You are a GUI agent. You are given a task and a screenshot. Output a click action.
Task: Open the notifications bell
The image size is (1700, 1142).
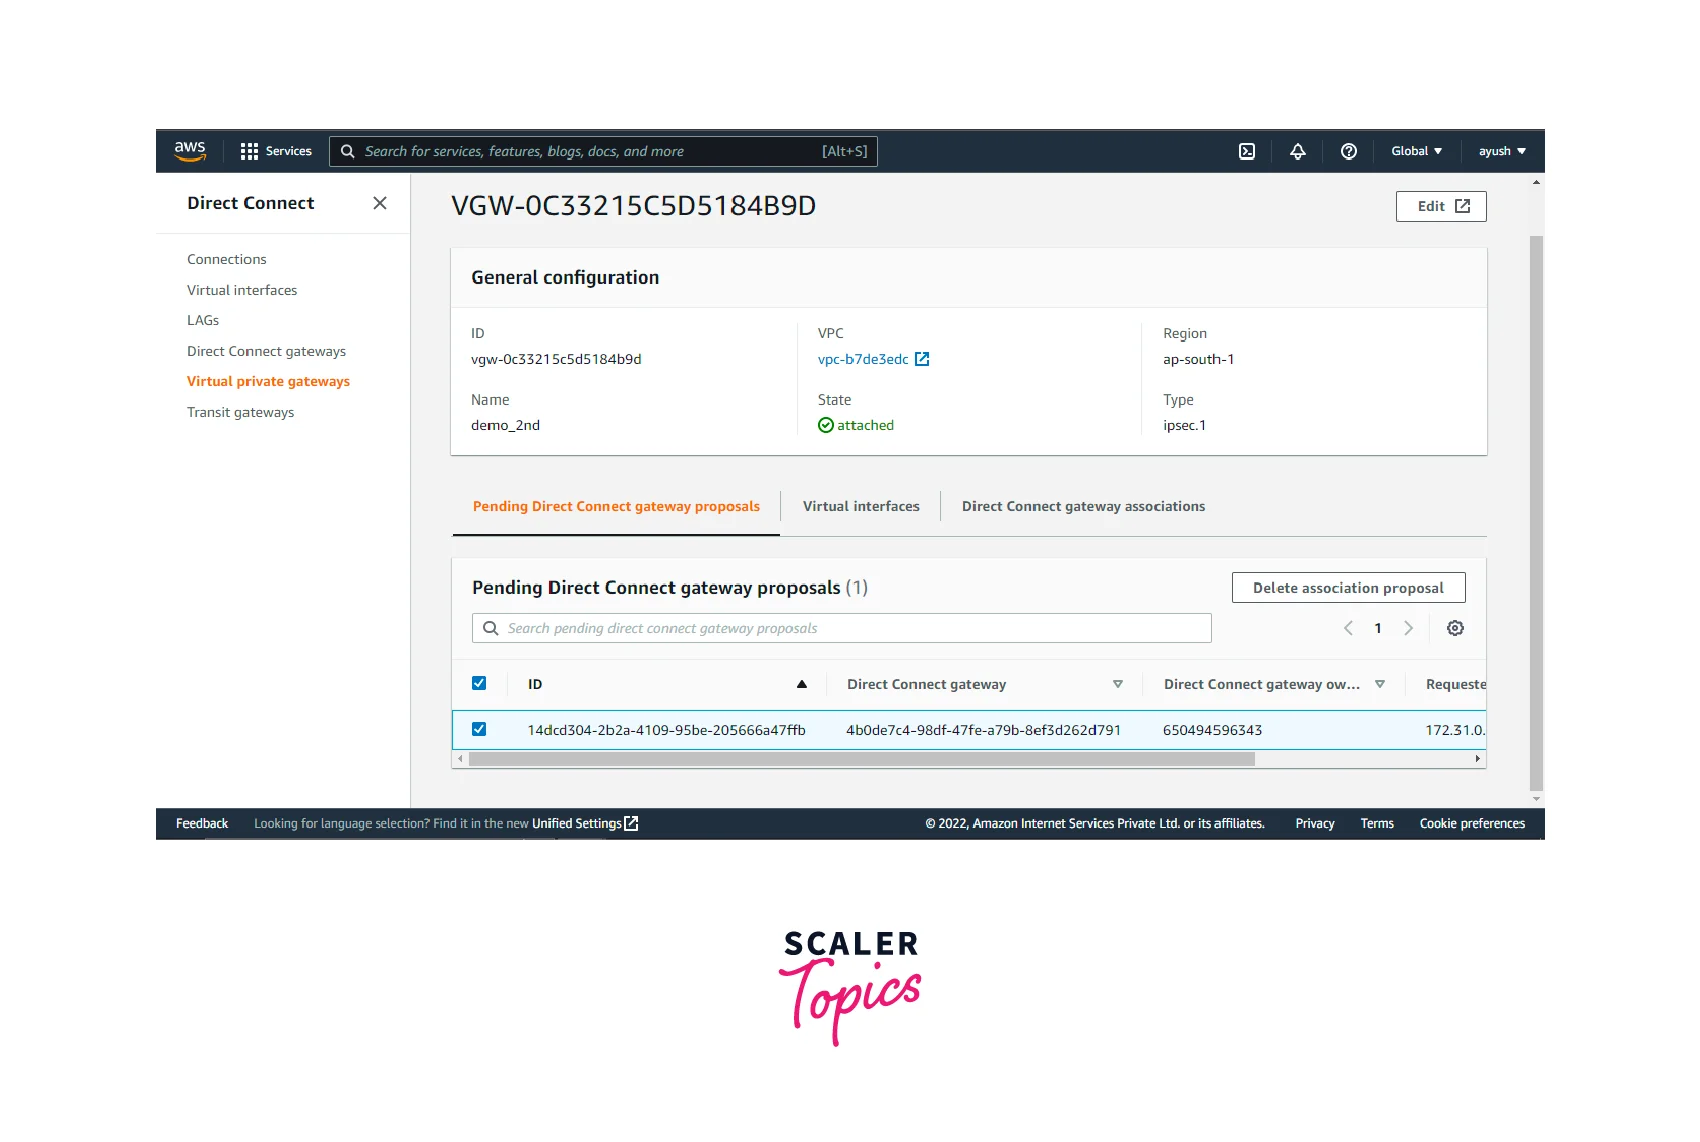[1297, 151]
